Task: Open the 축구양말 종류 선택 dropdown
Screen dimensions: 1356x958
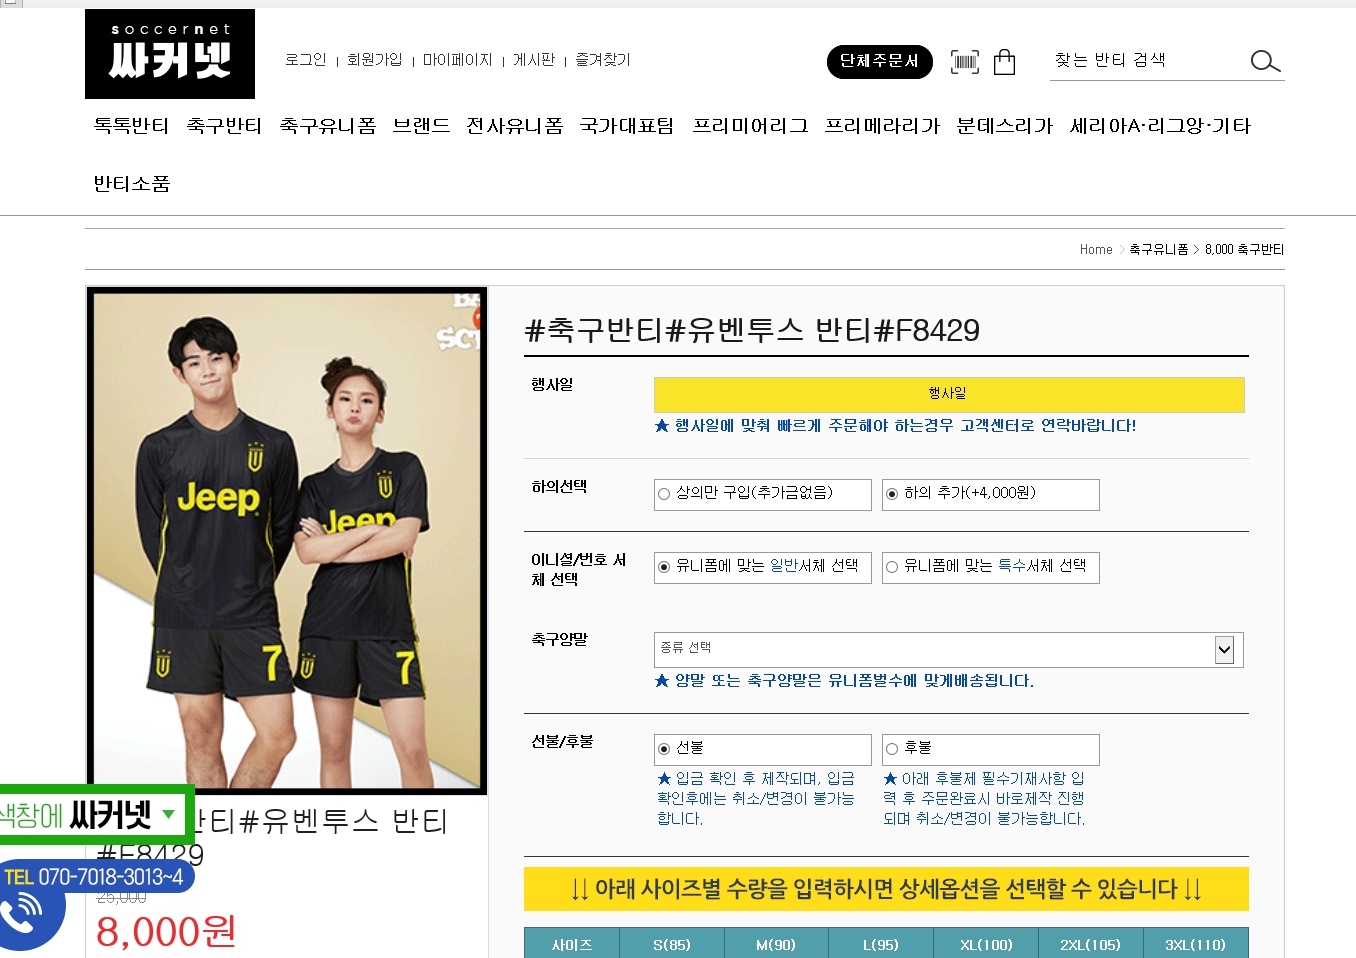Action: pos(949,650)
